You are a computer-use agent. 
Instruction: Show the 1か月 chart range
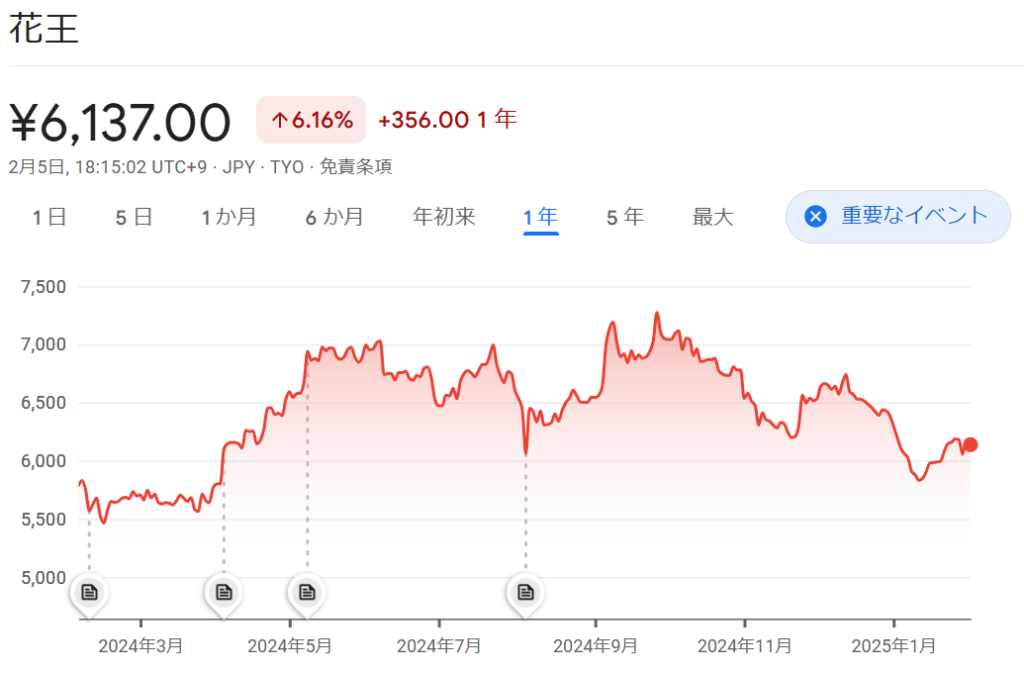click(229, 217)
